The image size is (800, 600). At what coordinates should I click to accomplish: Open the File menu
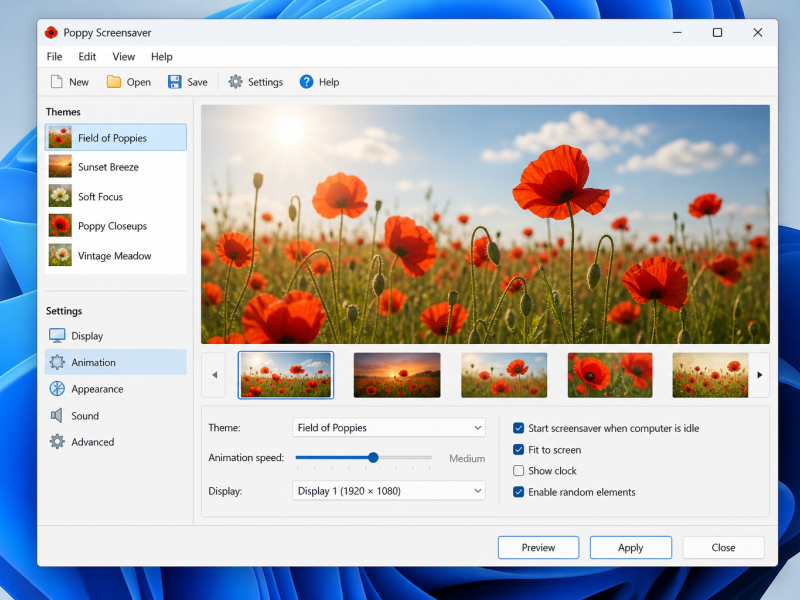[54, 57]
